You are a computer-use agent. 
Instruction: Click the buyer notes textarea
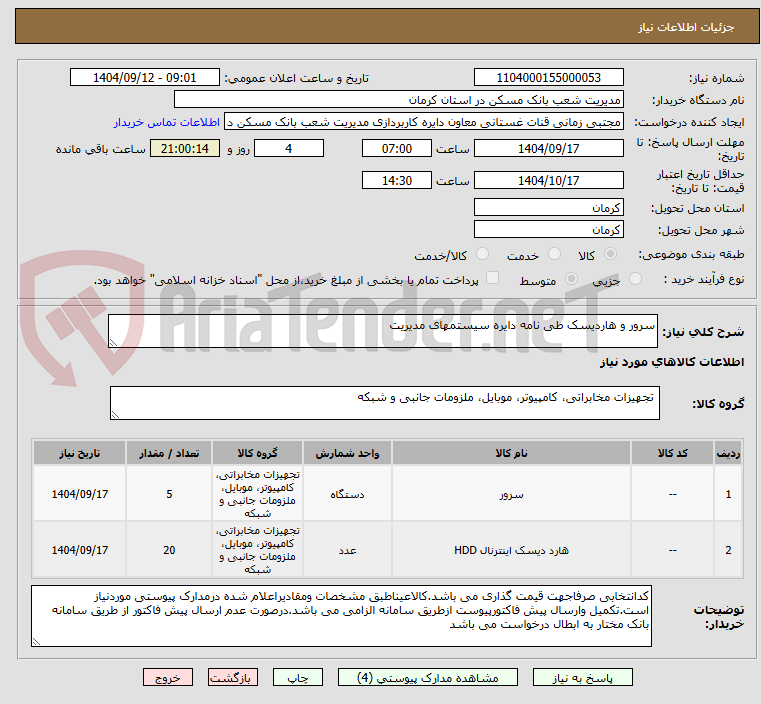[x=341, y=616]
